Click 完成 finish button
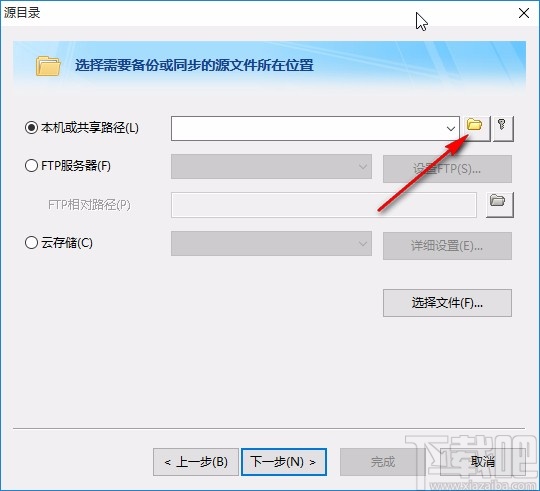Viewport: 540px width, 491px height. 383,462
